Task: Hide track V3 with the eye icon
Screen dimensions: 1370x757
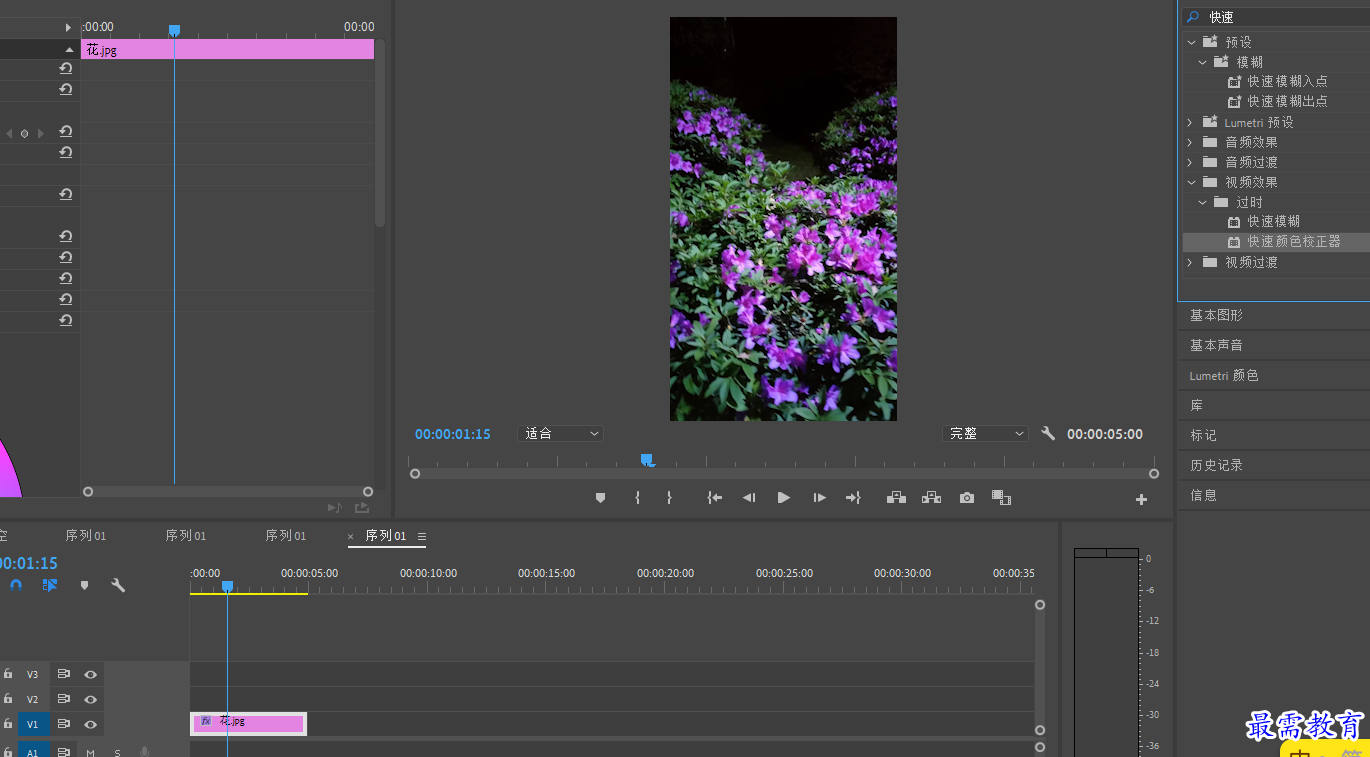Action: click(x=90, y=675)
